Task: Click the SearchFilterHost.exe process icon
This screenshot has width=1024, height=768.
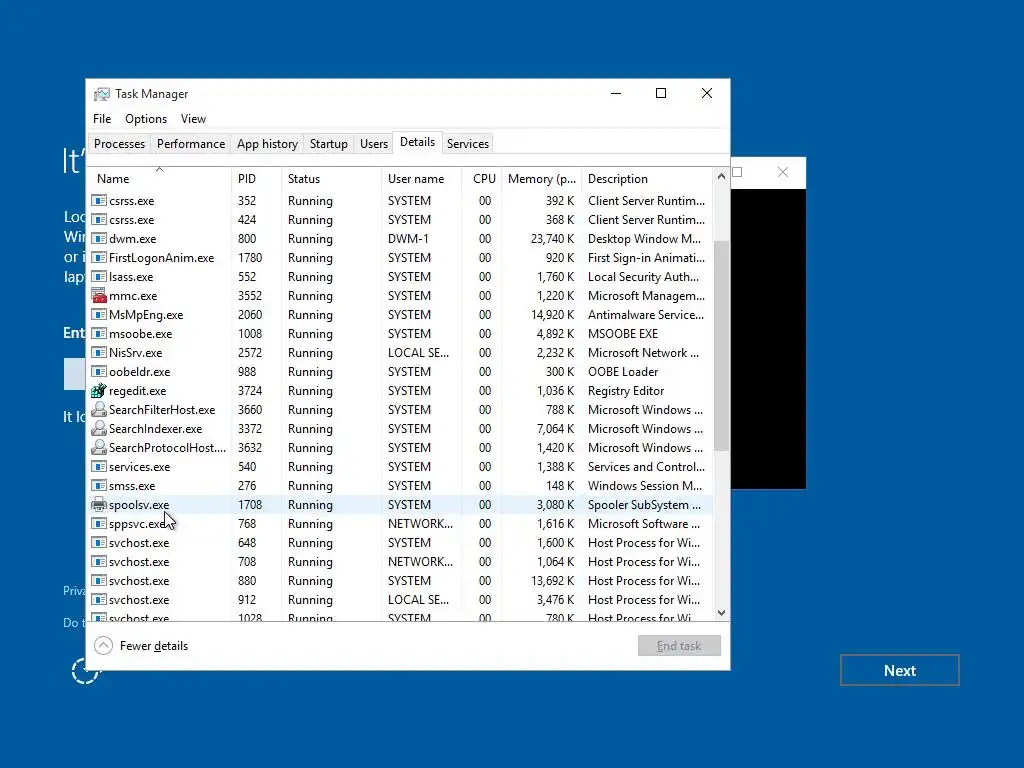Action: pyautogui.click(x=99, y=409)
